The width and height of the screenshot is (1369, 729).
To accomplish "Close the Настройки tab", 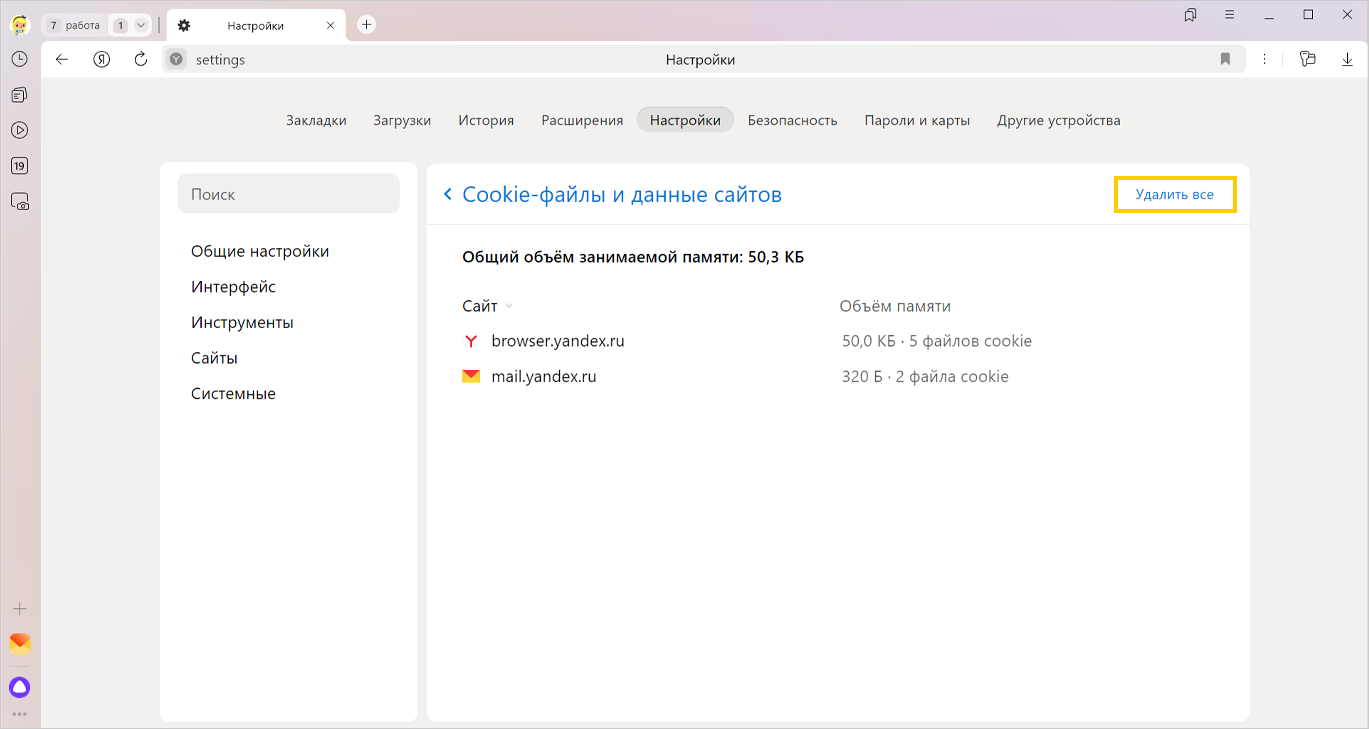I will [x=331, y=26].
